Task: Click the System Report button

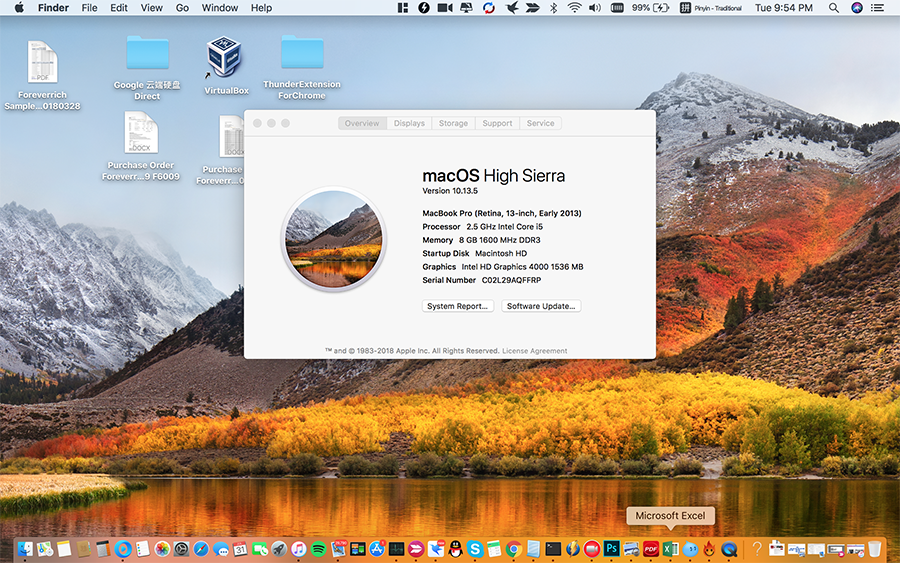Action: [x=457, y=306]
